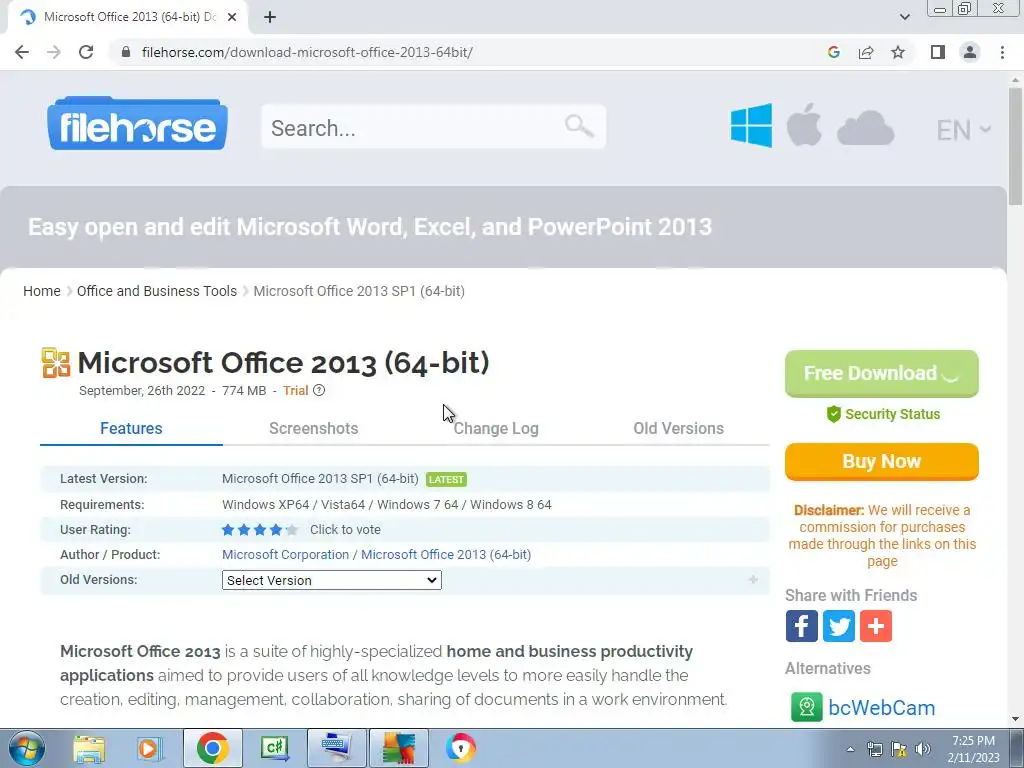This screenshot has width=1024, height=768.
Task: Click the site lock icon in address bar
Action: [x=127, y=52]
